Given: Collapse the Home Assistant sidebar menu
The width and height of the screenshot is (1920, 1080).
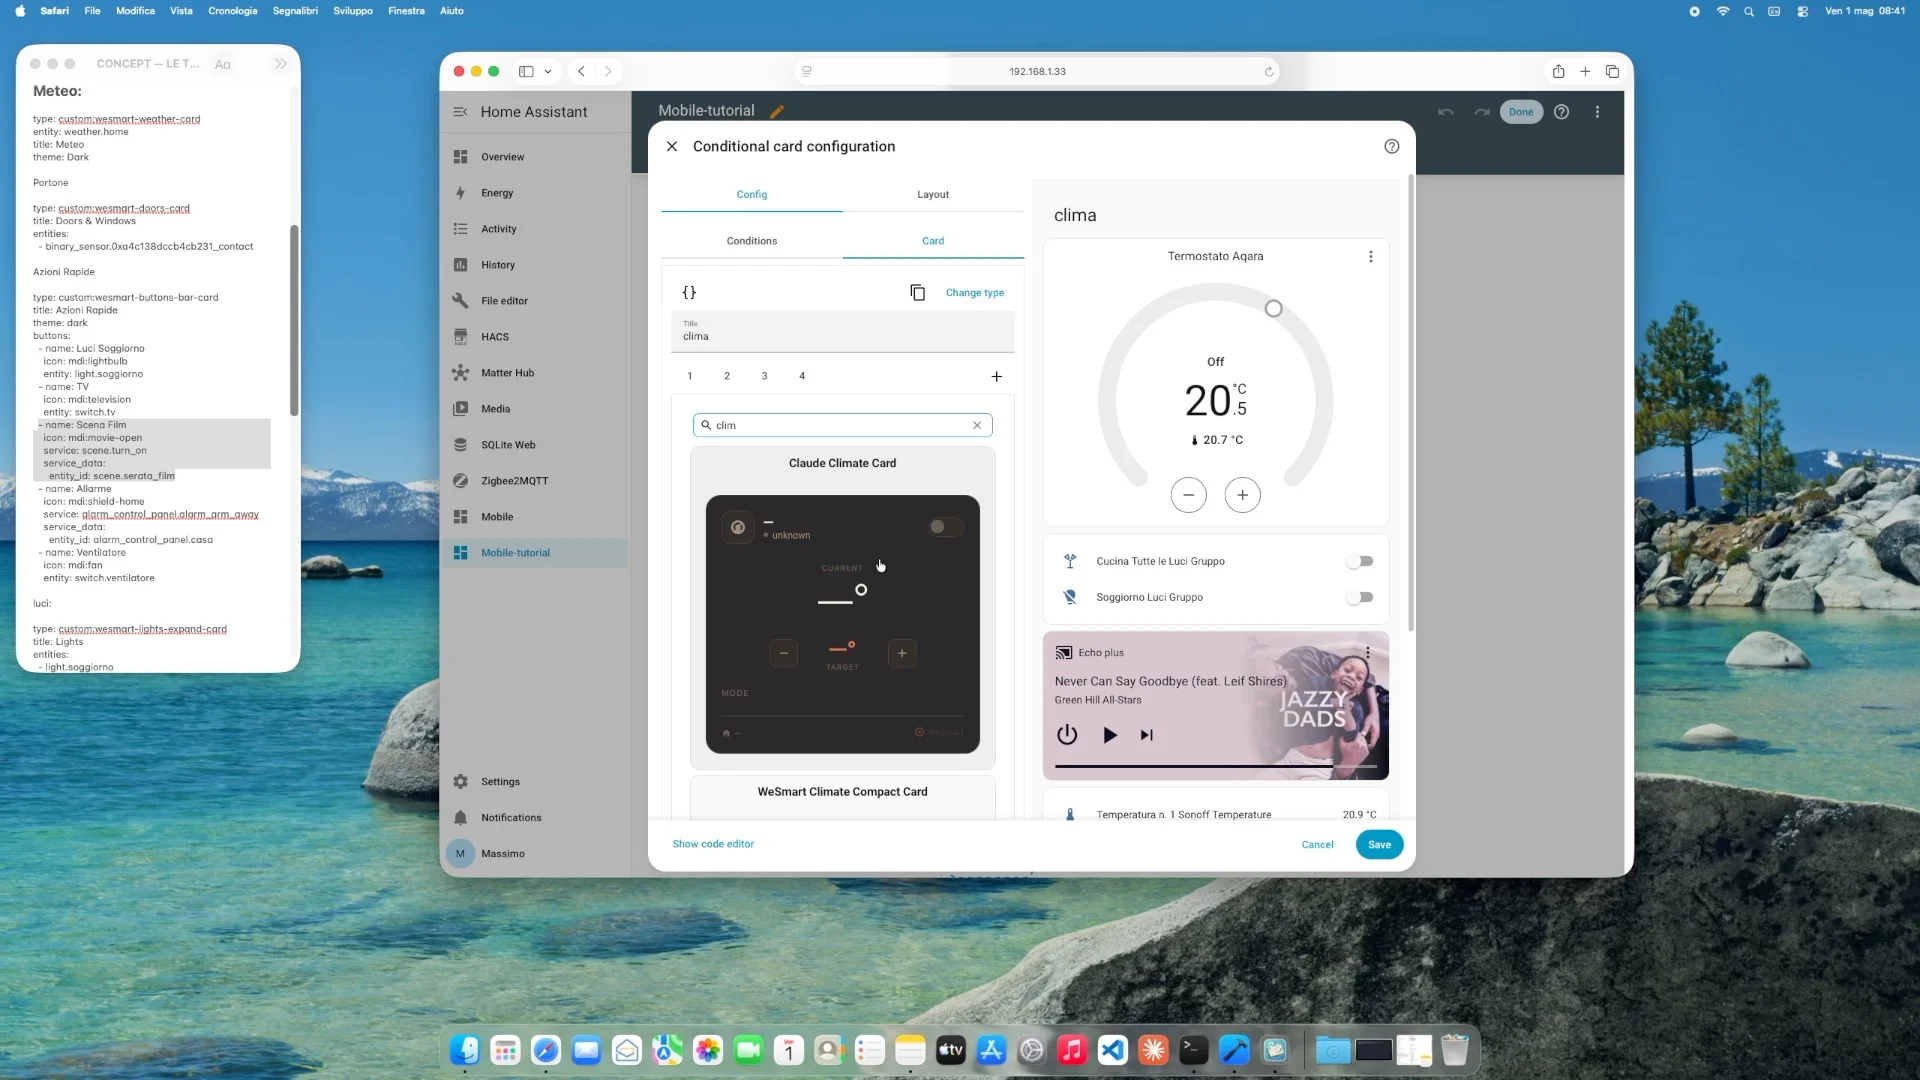Looking at the screenshot, I should click(x=460, y=112).
